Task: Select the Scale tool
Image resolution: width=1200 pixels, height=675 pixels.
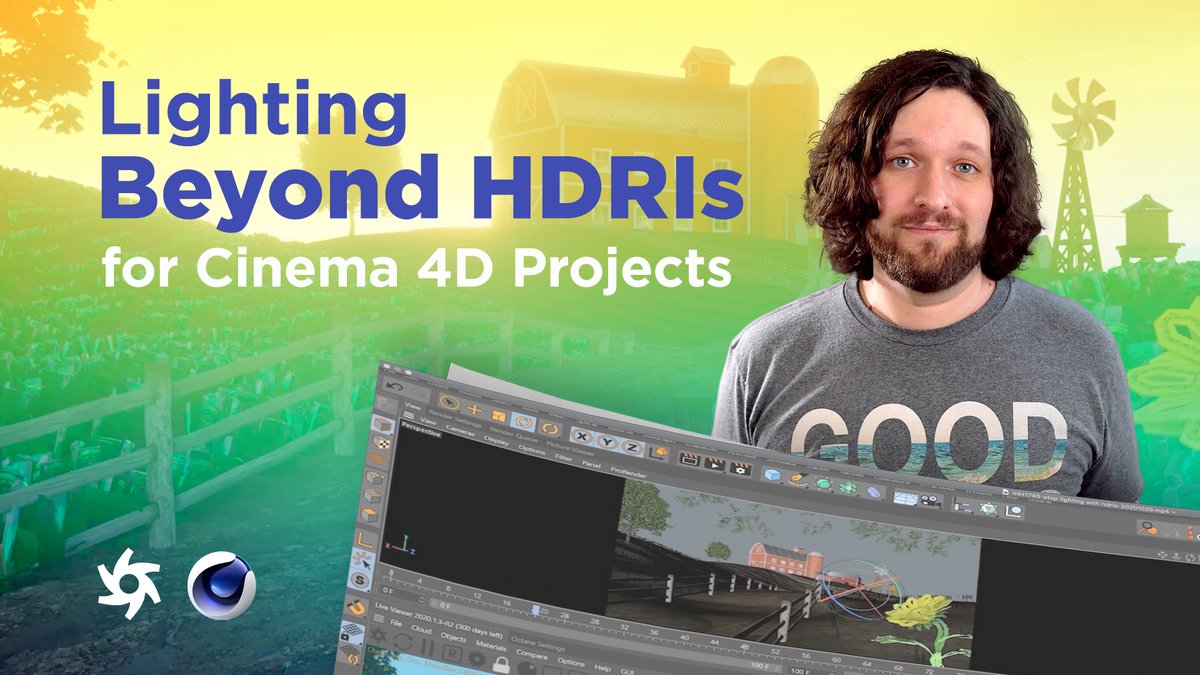Action: pos(499,416)
